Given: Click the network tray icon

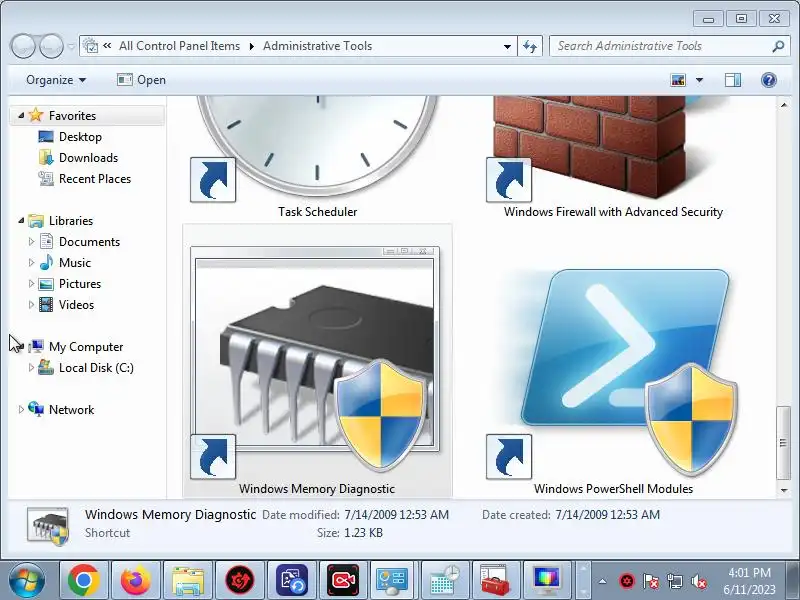Looking at the screenshot, I should (x=675, y=581).
